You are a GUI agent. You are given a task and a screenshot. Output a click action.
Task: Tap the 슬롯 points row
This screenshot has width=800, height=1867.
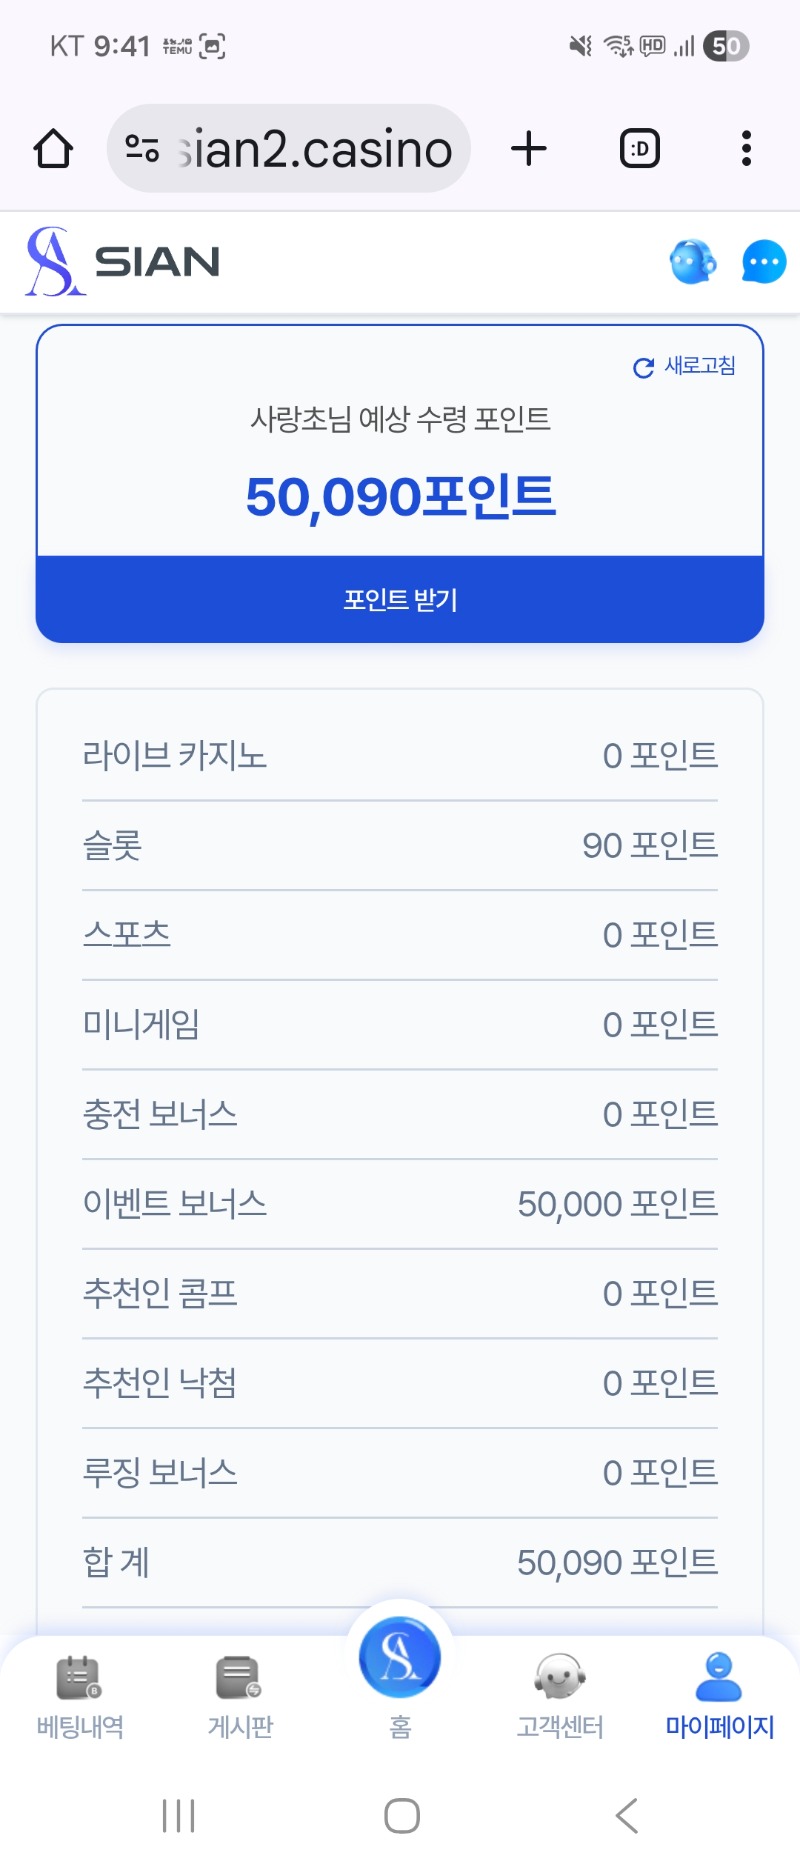click(x=400, y=845)
